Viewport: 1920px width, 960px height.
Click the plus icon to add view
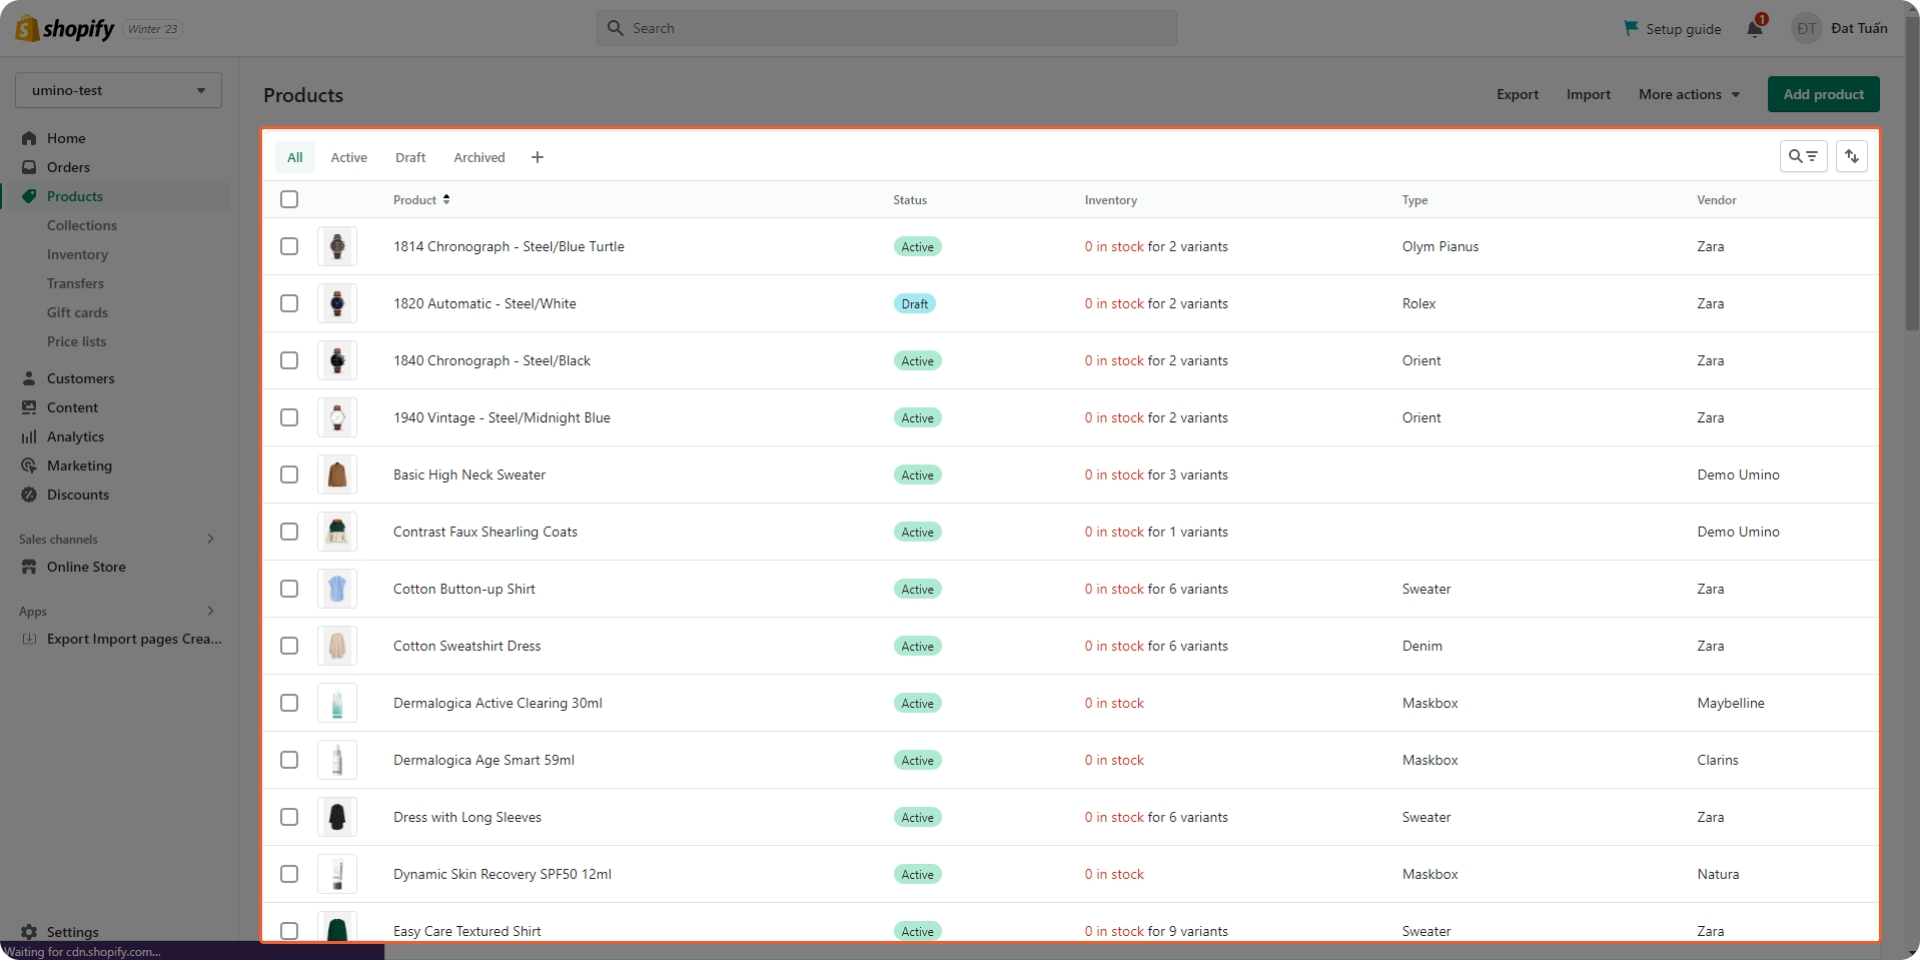point(537,157)
